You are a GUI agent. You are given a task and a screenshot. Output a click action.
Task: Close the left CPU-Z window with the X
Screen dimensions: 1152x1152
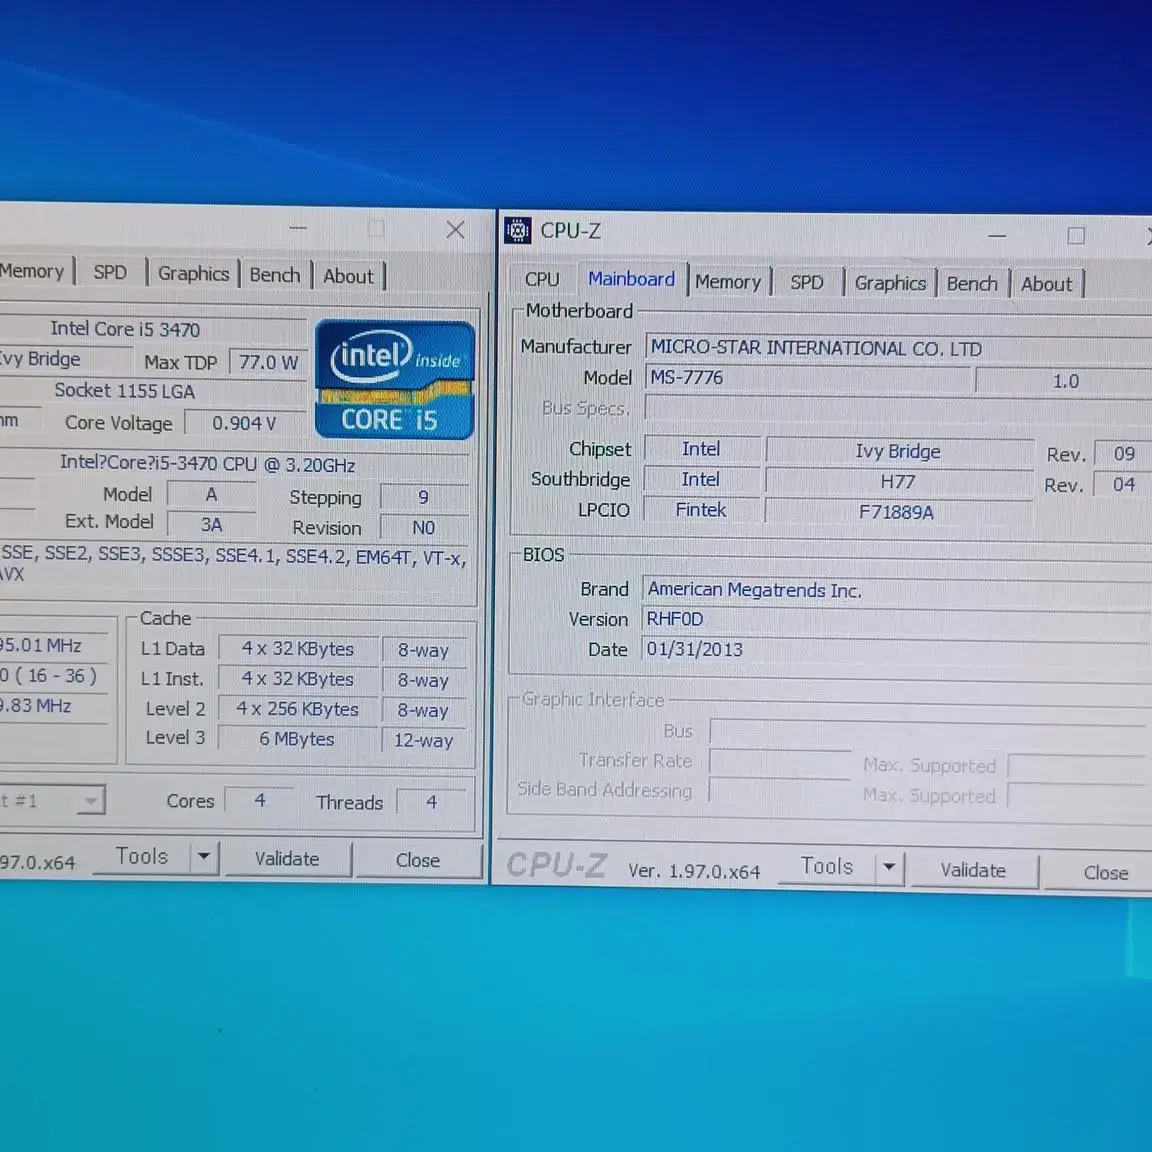click(x=456, y=230)
